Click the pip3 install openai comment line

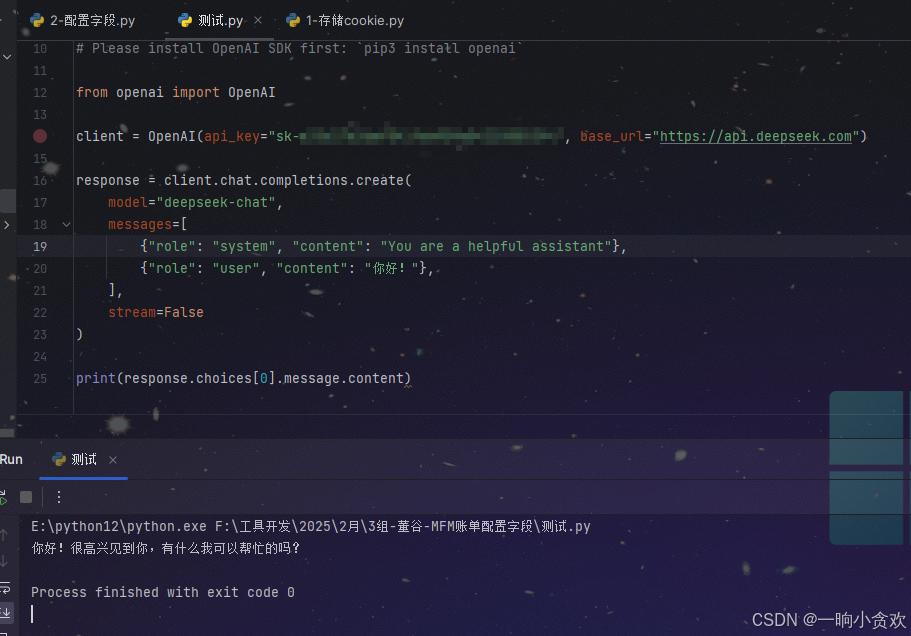pyautogui.click(x=299, y=48)
